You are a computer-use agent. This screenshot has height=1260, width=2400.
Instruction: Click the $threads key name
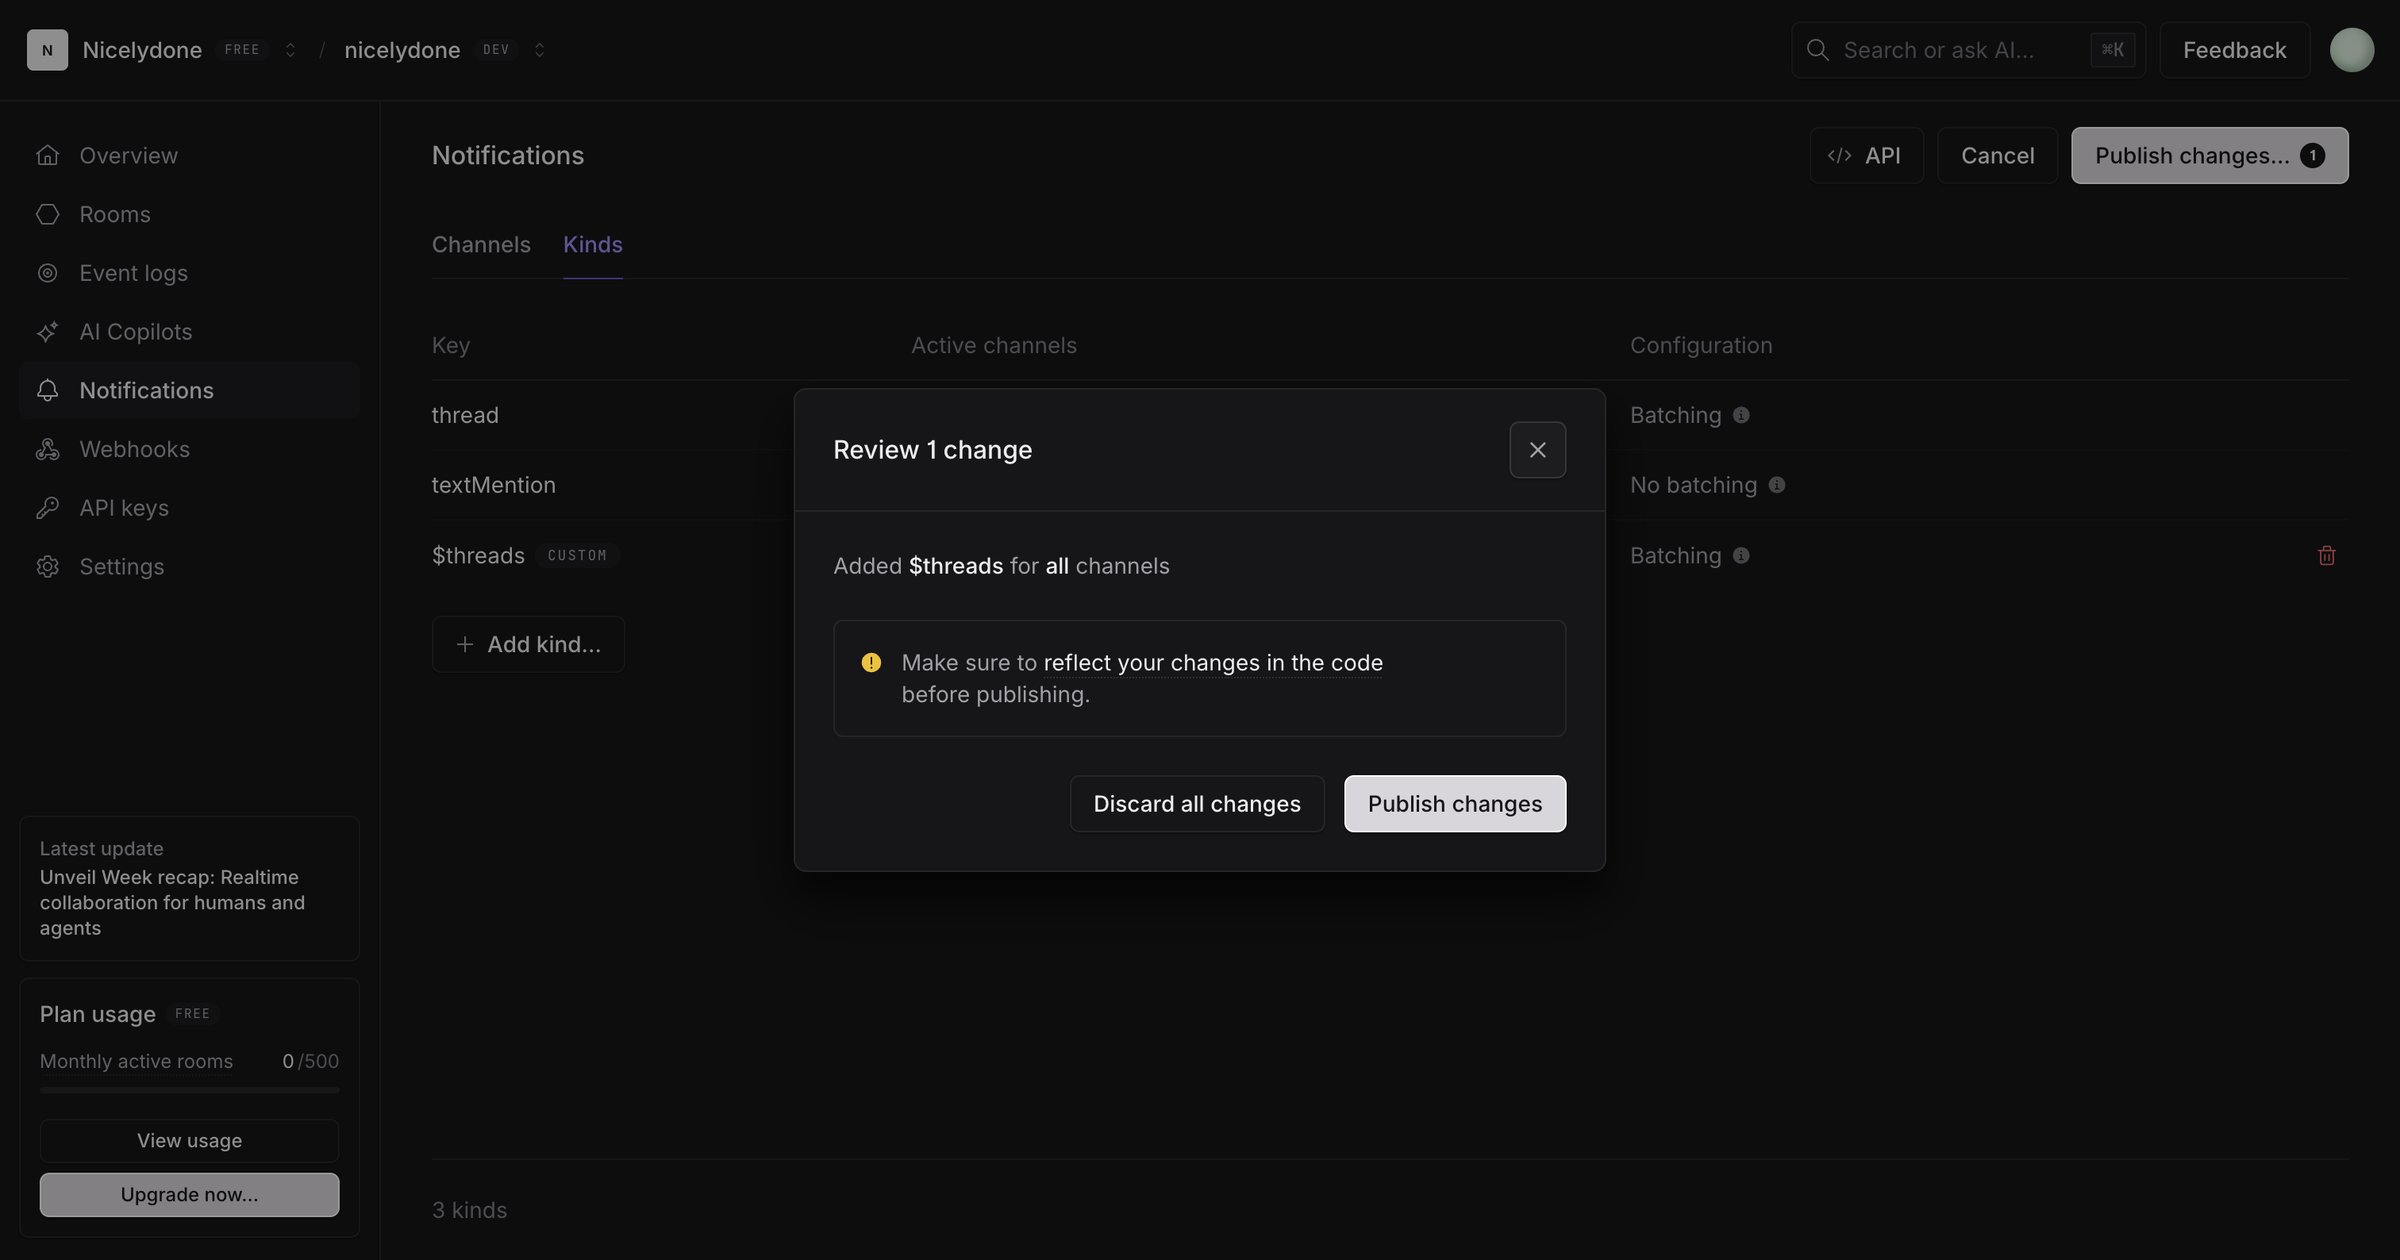coord(478,556)
